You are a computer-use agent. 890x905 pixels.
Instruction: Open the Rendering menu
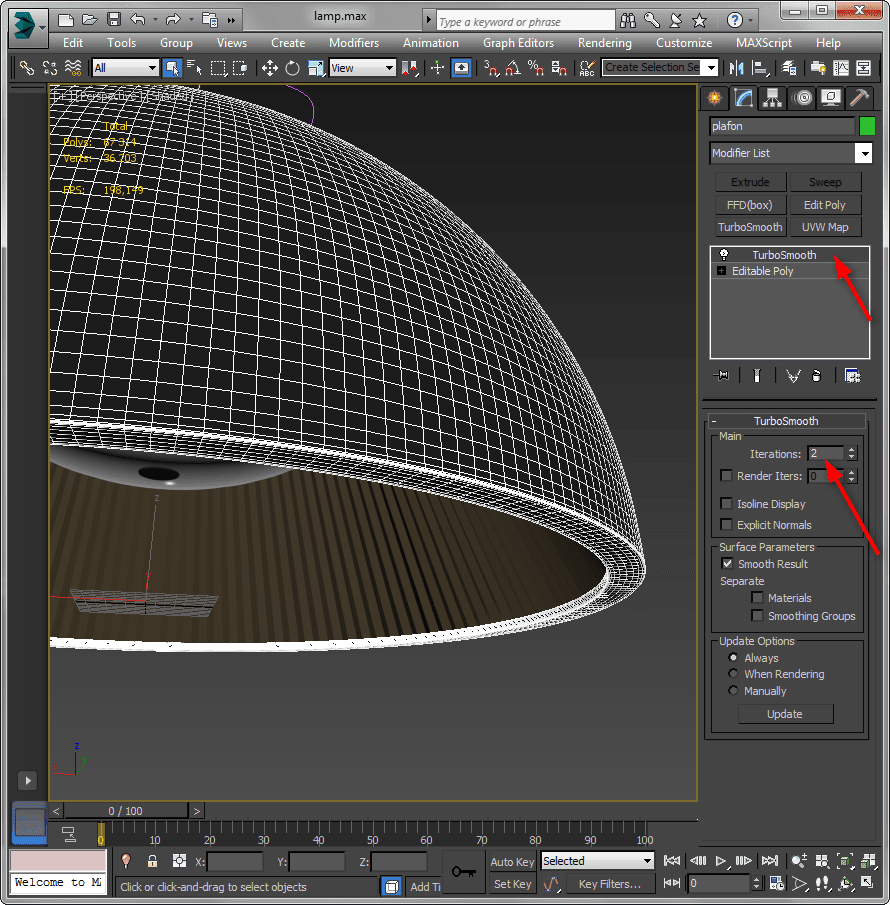pyautogui.click(x=604, y=43)
